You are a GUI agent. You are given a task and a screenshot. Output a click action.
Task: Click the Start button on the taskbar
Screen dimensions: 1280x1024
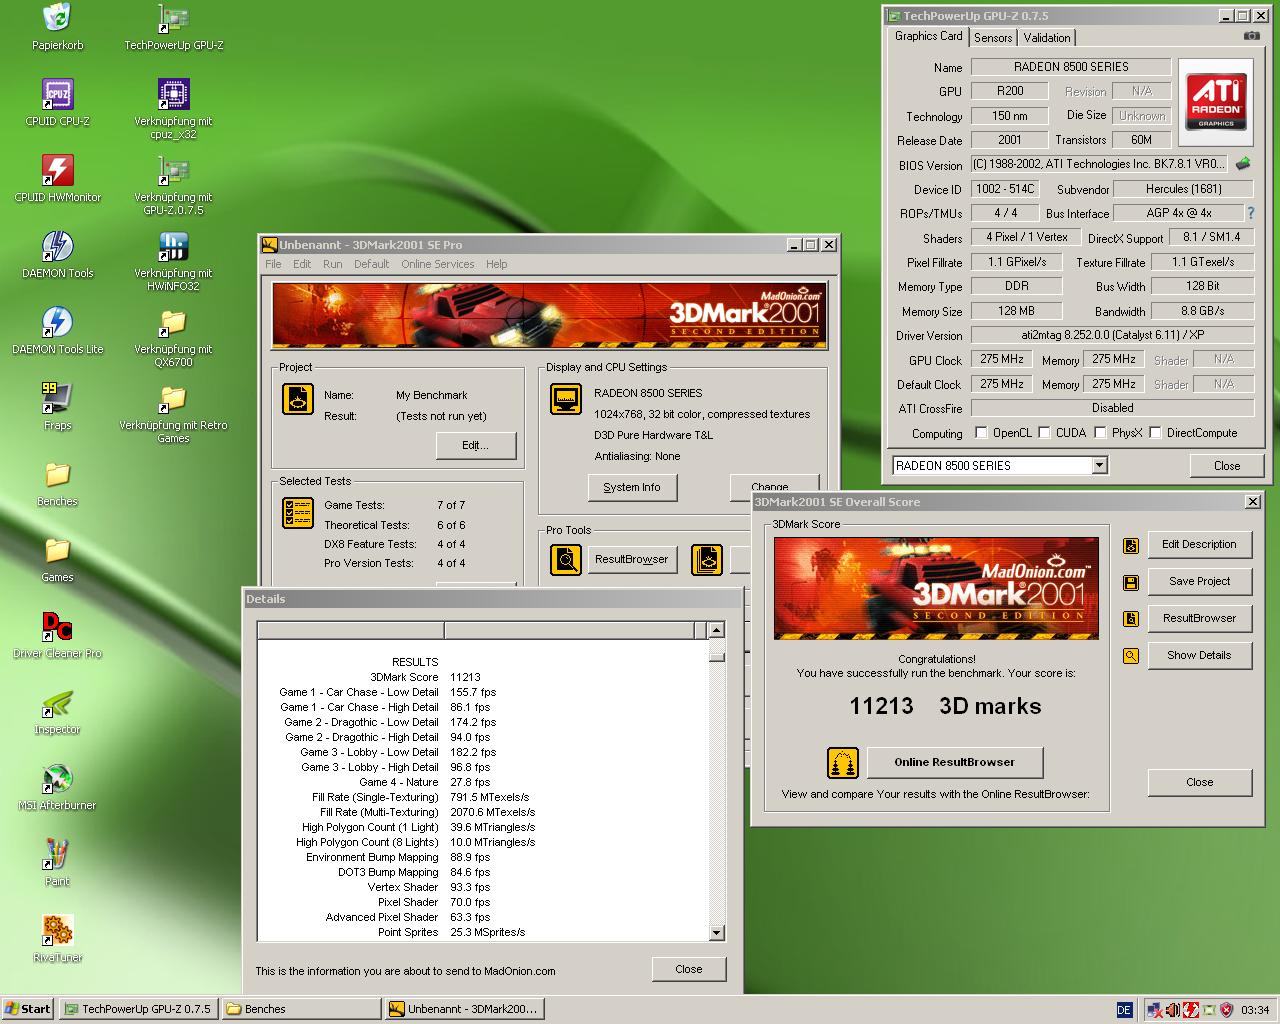[28, 1009]
